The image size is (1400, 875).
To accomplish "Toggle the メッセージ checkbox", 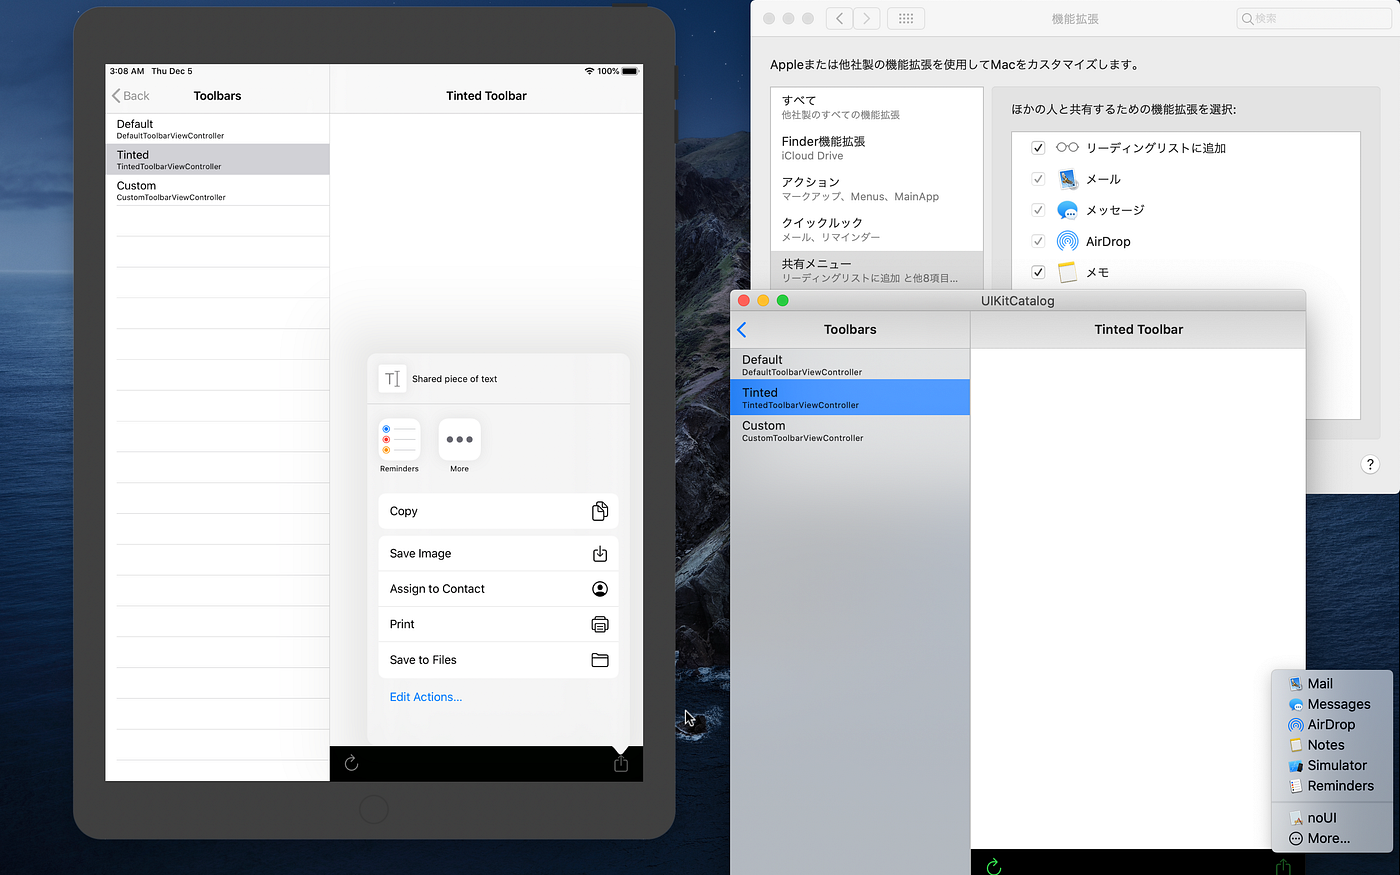I will pos(1038,210).
